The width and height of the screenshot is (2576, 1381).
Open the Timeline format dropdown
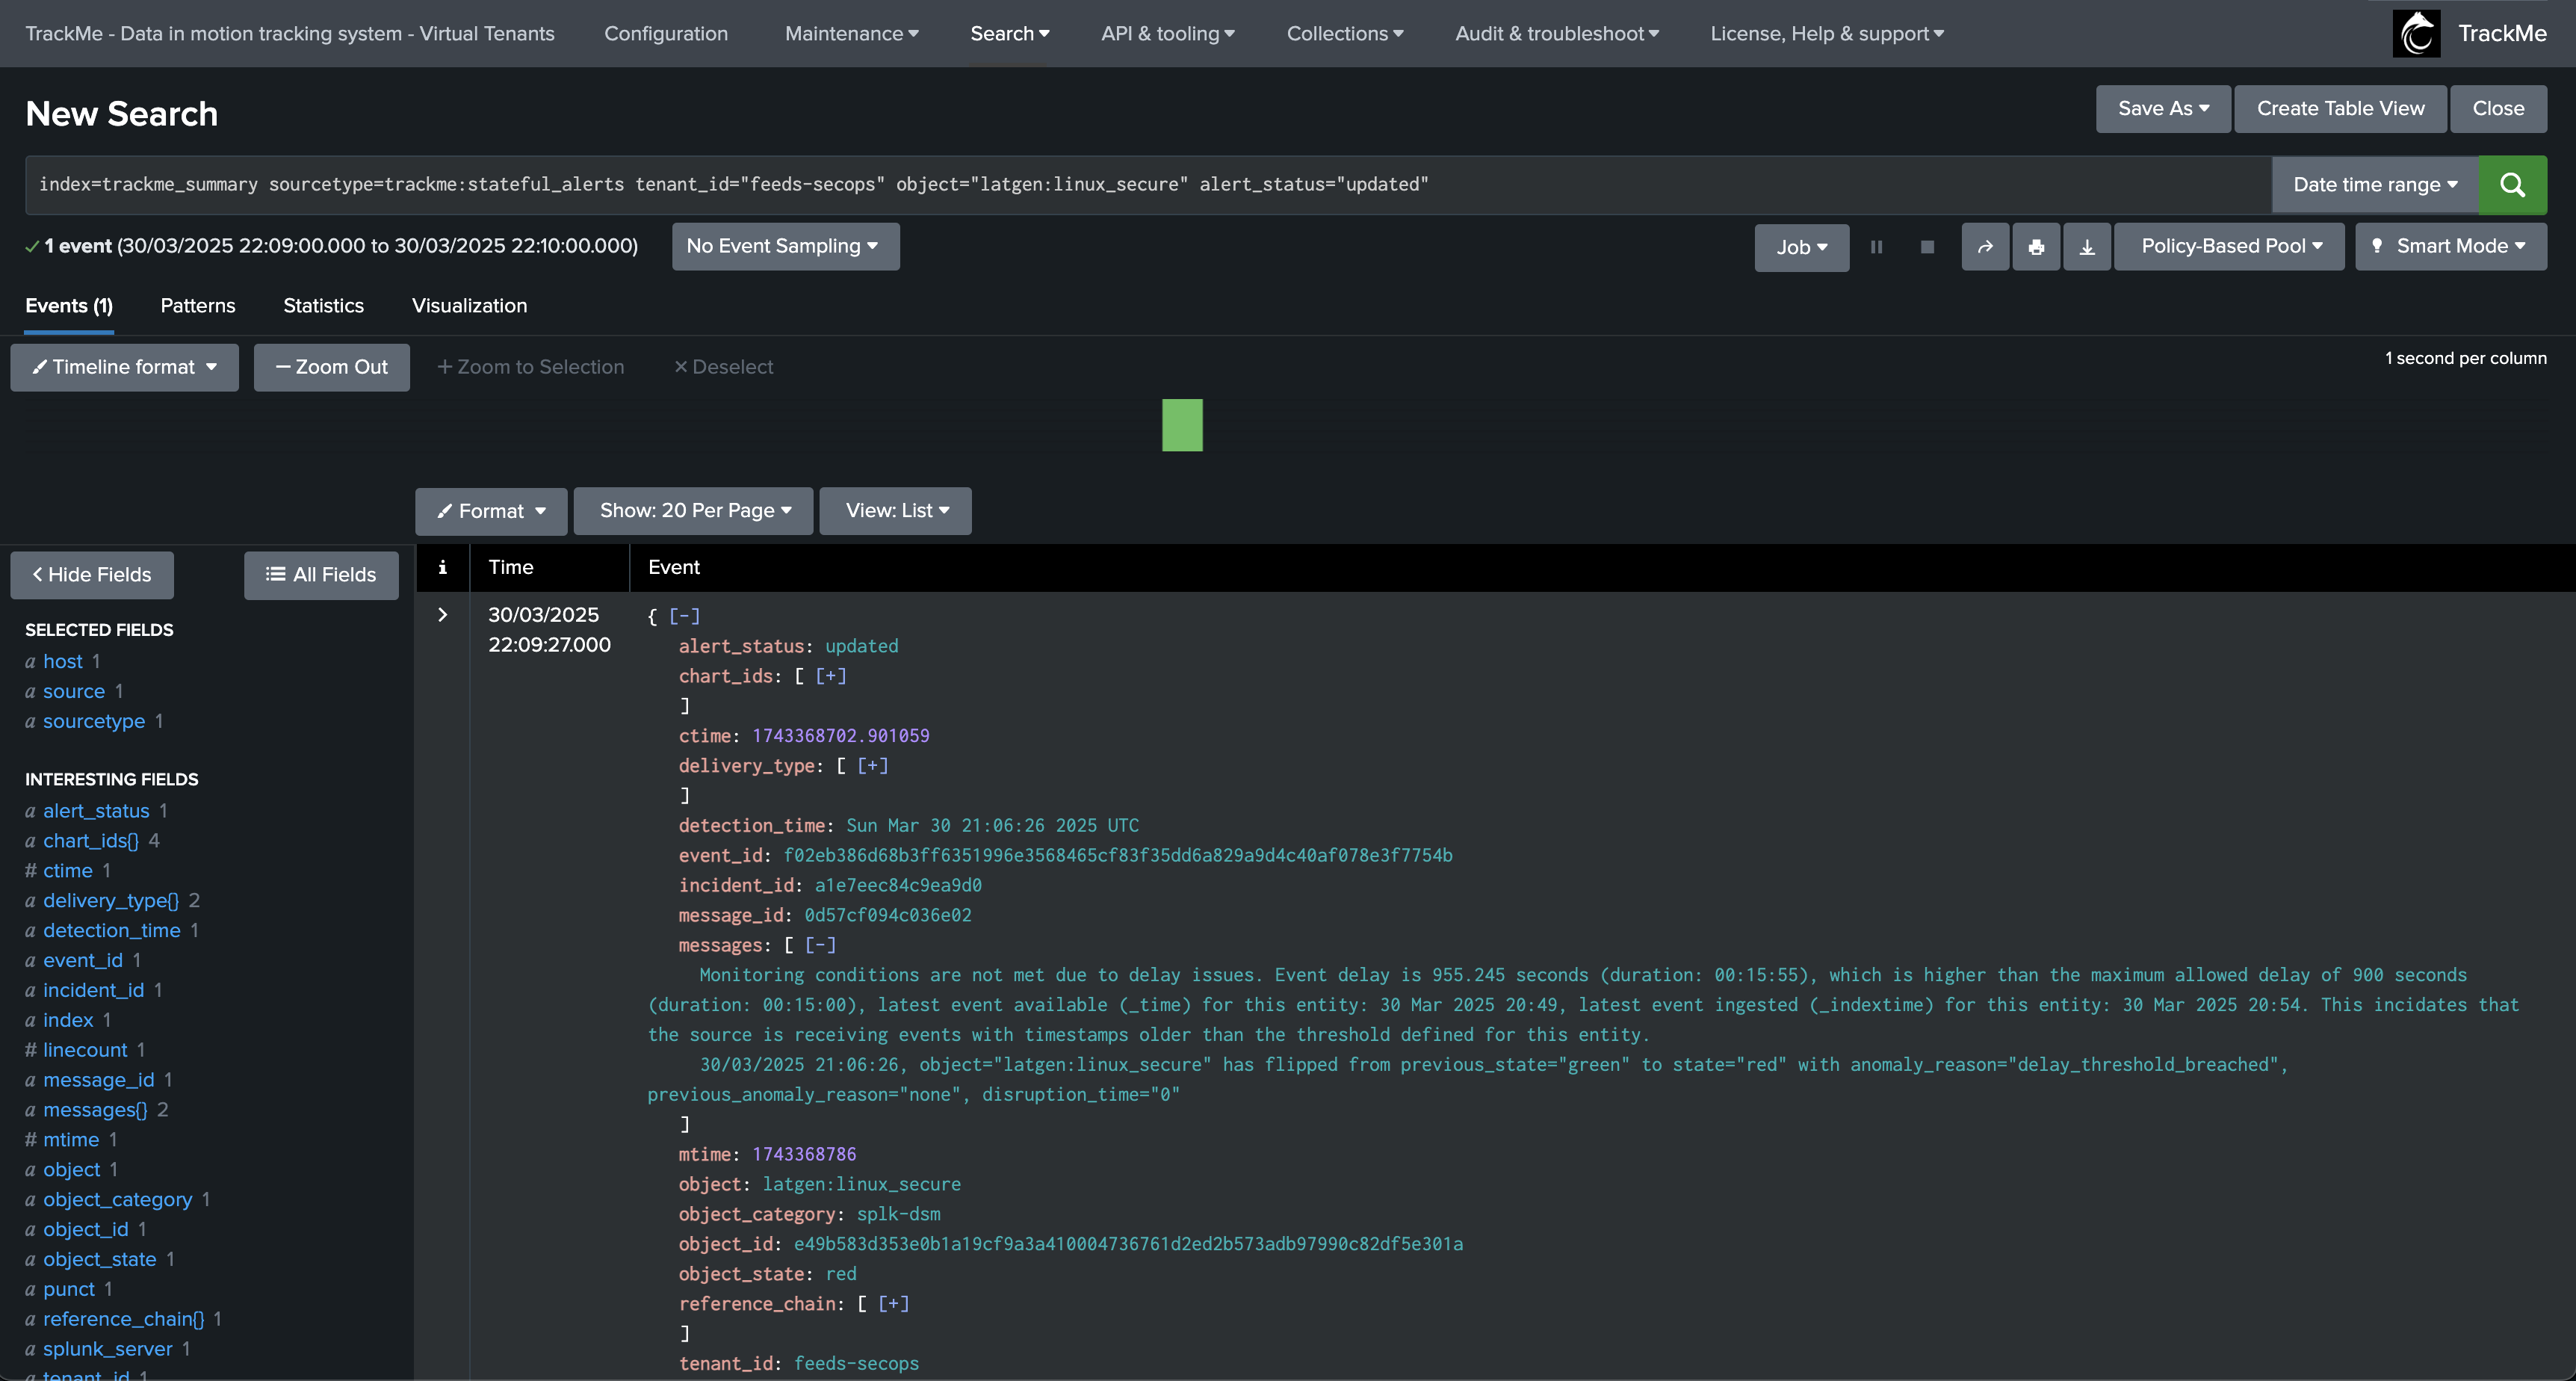click(x=125, y=368)
